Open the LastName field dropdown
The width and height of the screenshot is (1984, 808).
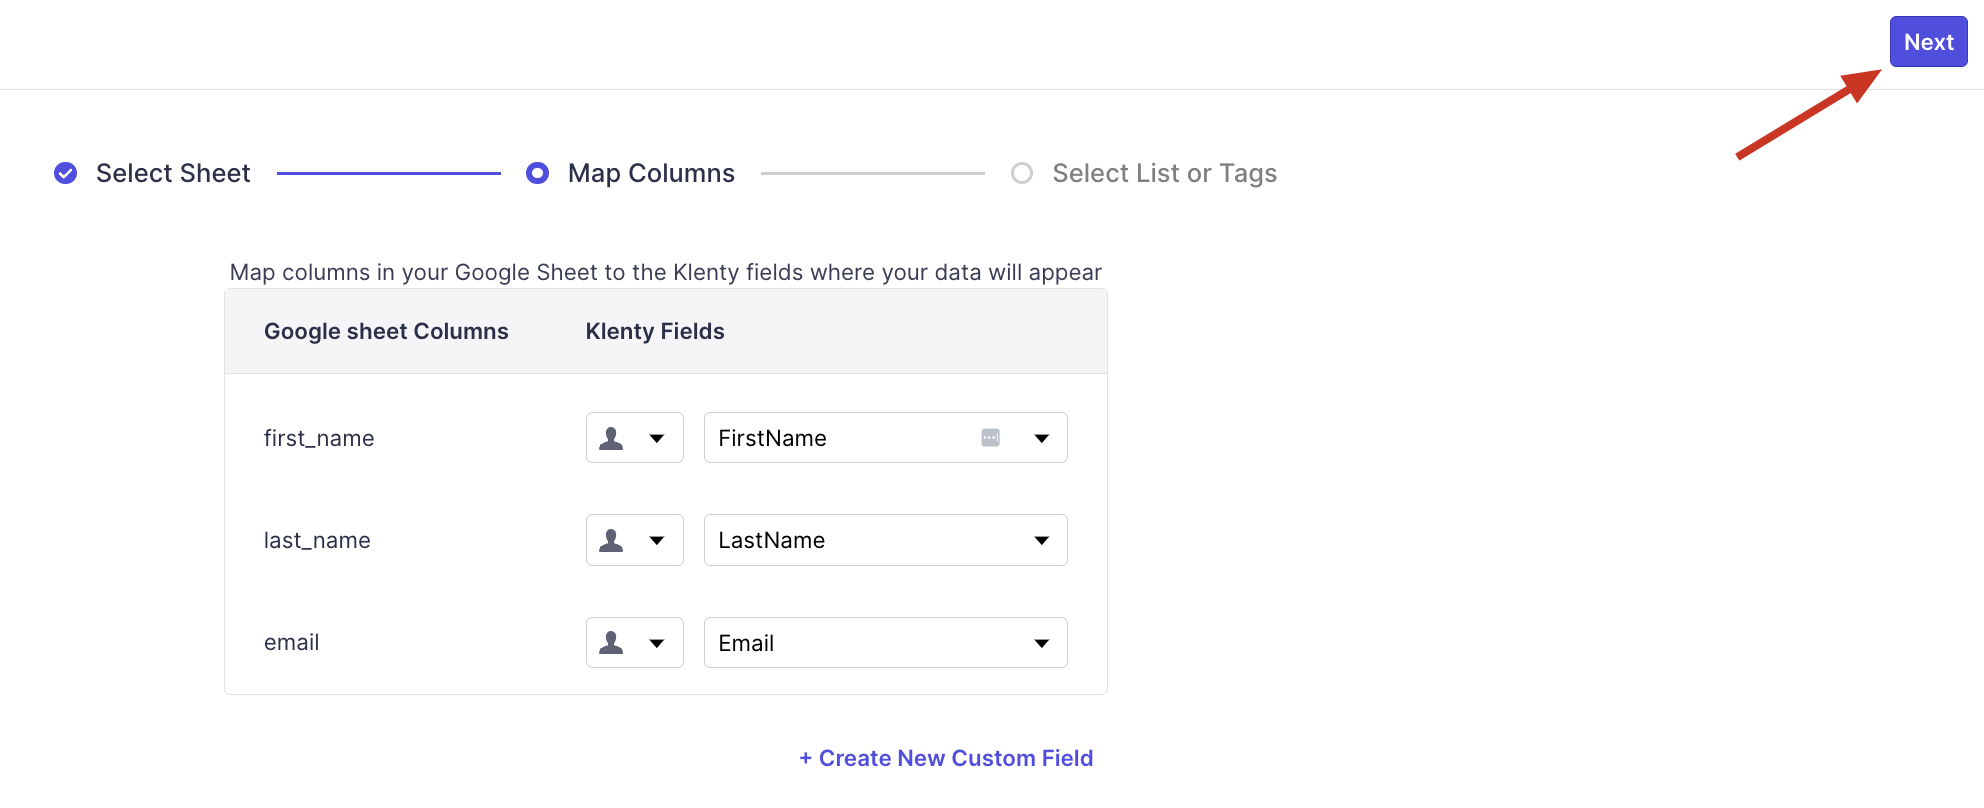pyautogui.click(x=1041, y=540)
